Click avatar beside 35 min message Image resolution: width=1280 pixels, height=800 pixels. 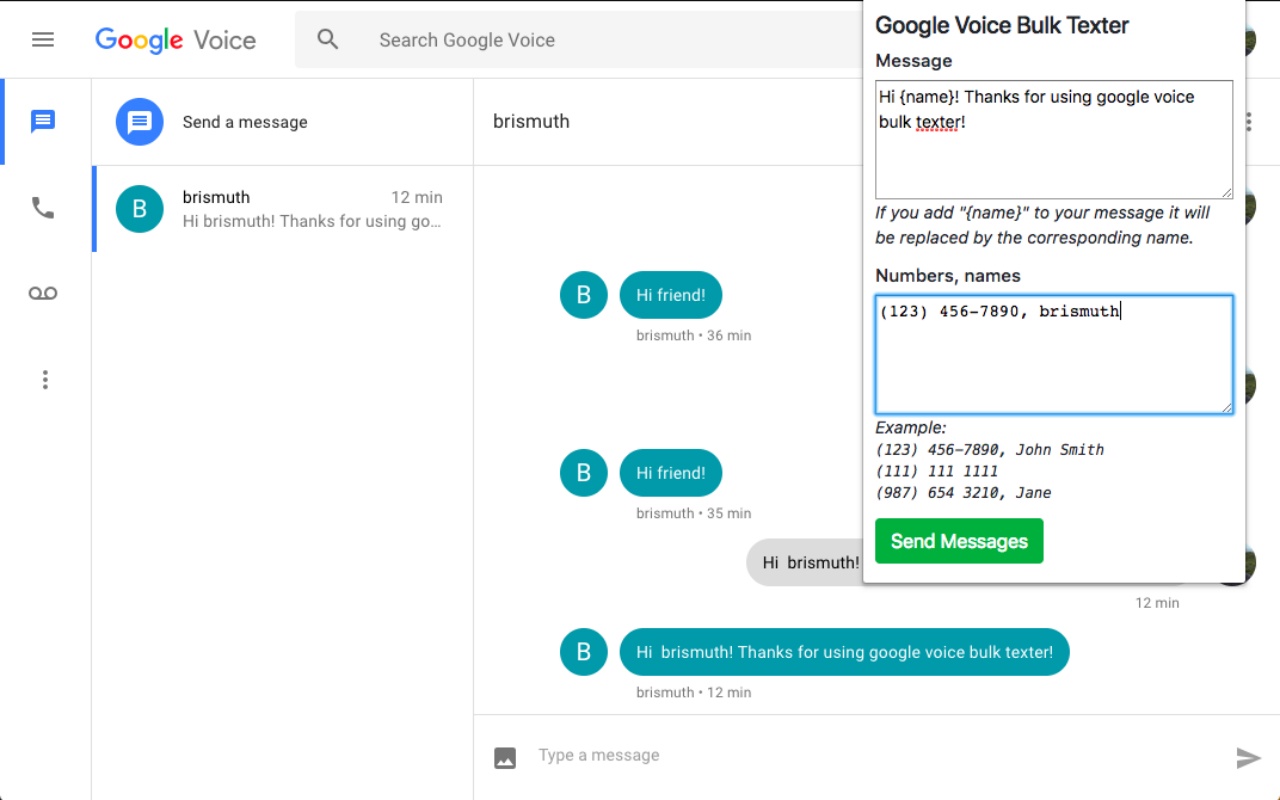tap(584, 473)
